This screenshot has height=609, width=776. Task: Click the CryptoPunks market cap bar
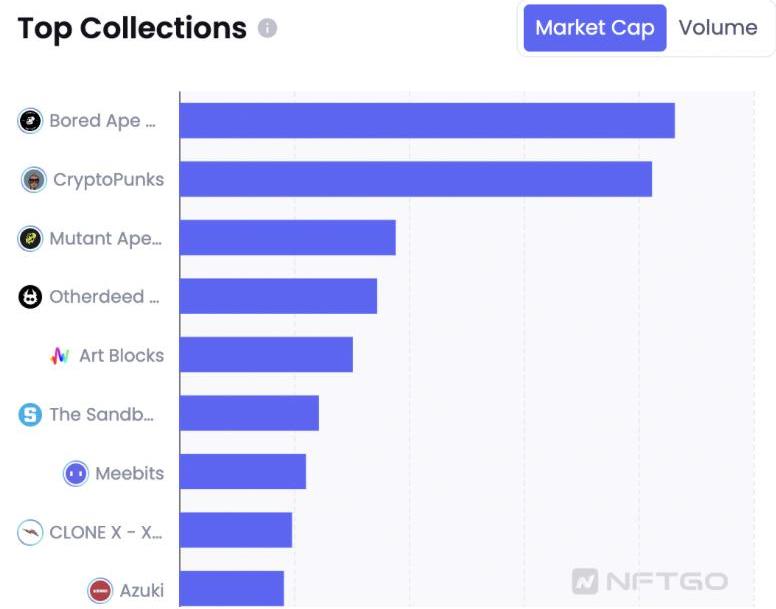click(416, 180)
